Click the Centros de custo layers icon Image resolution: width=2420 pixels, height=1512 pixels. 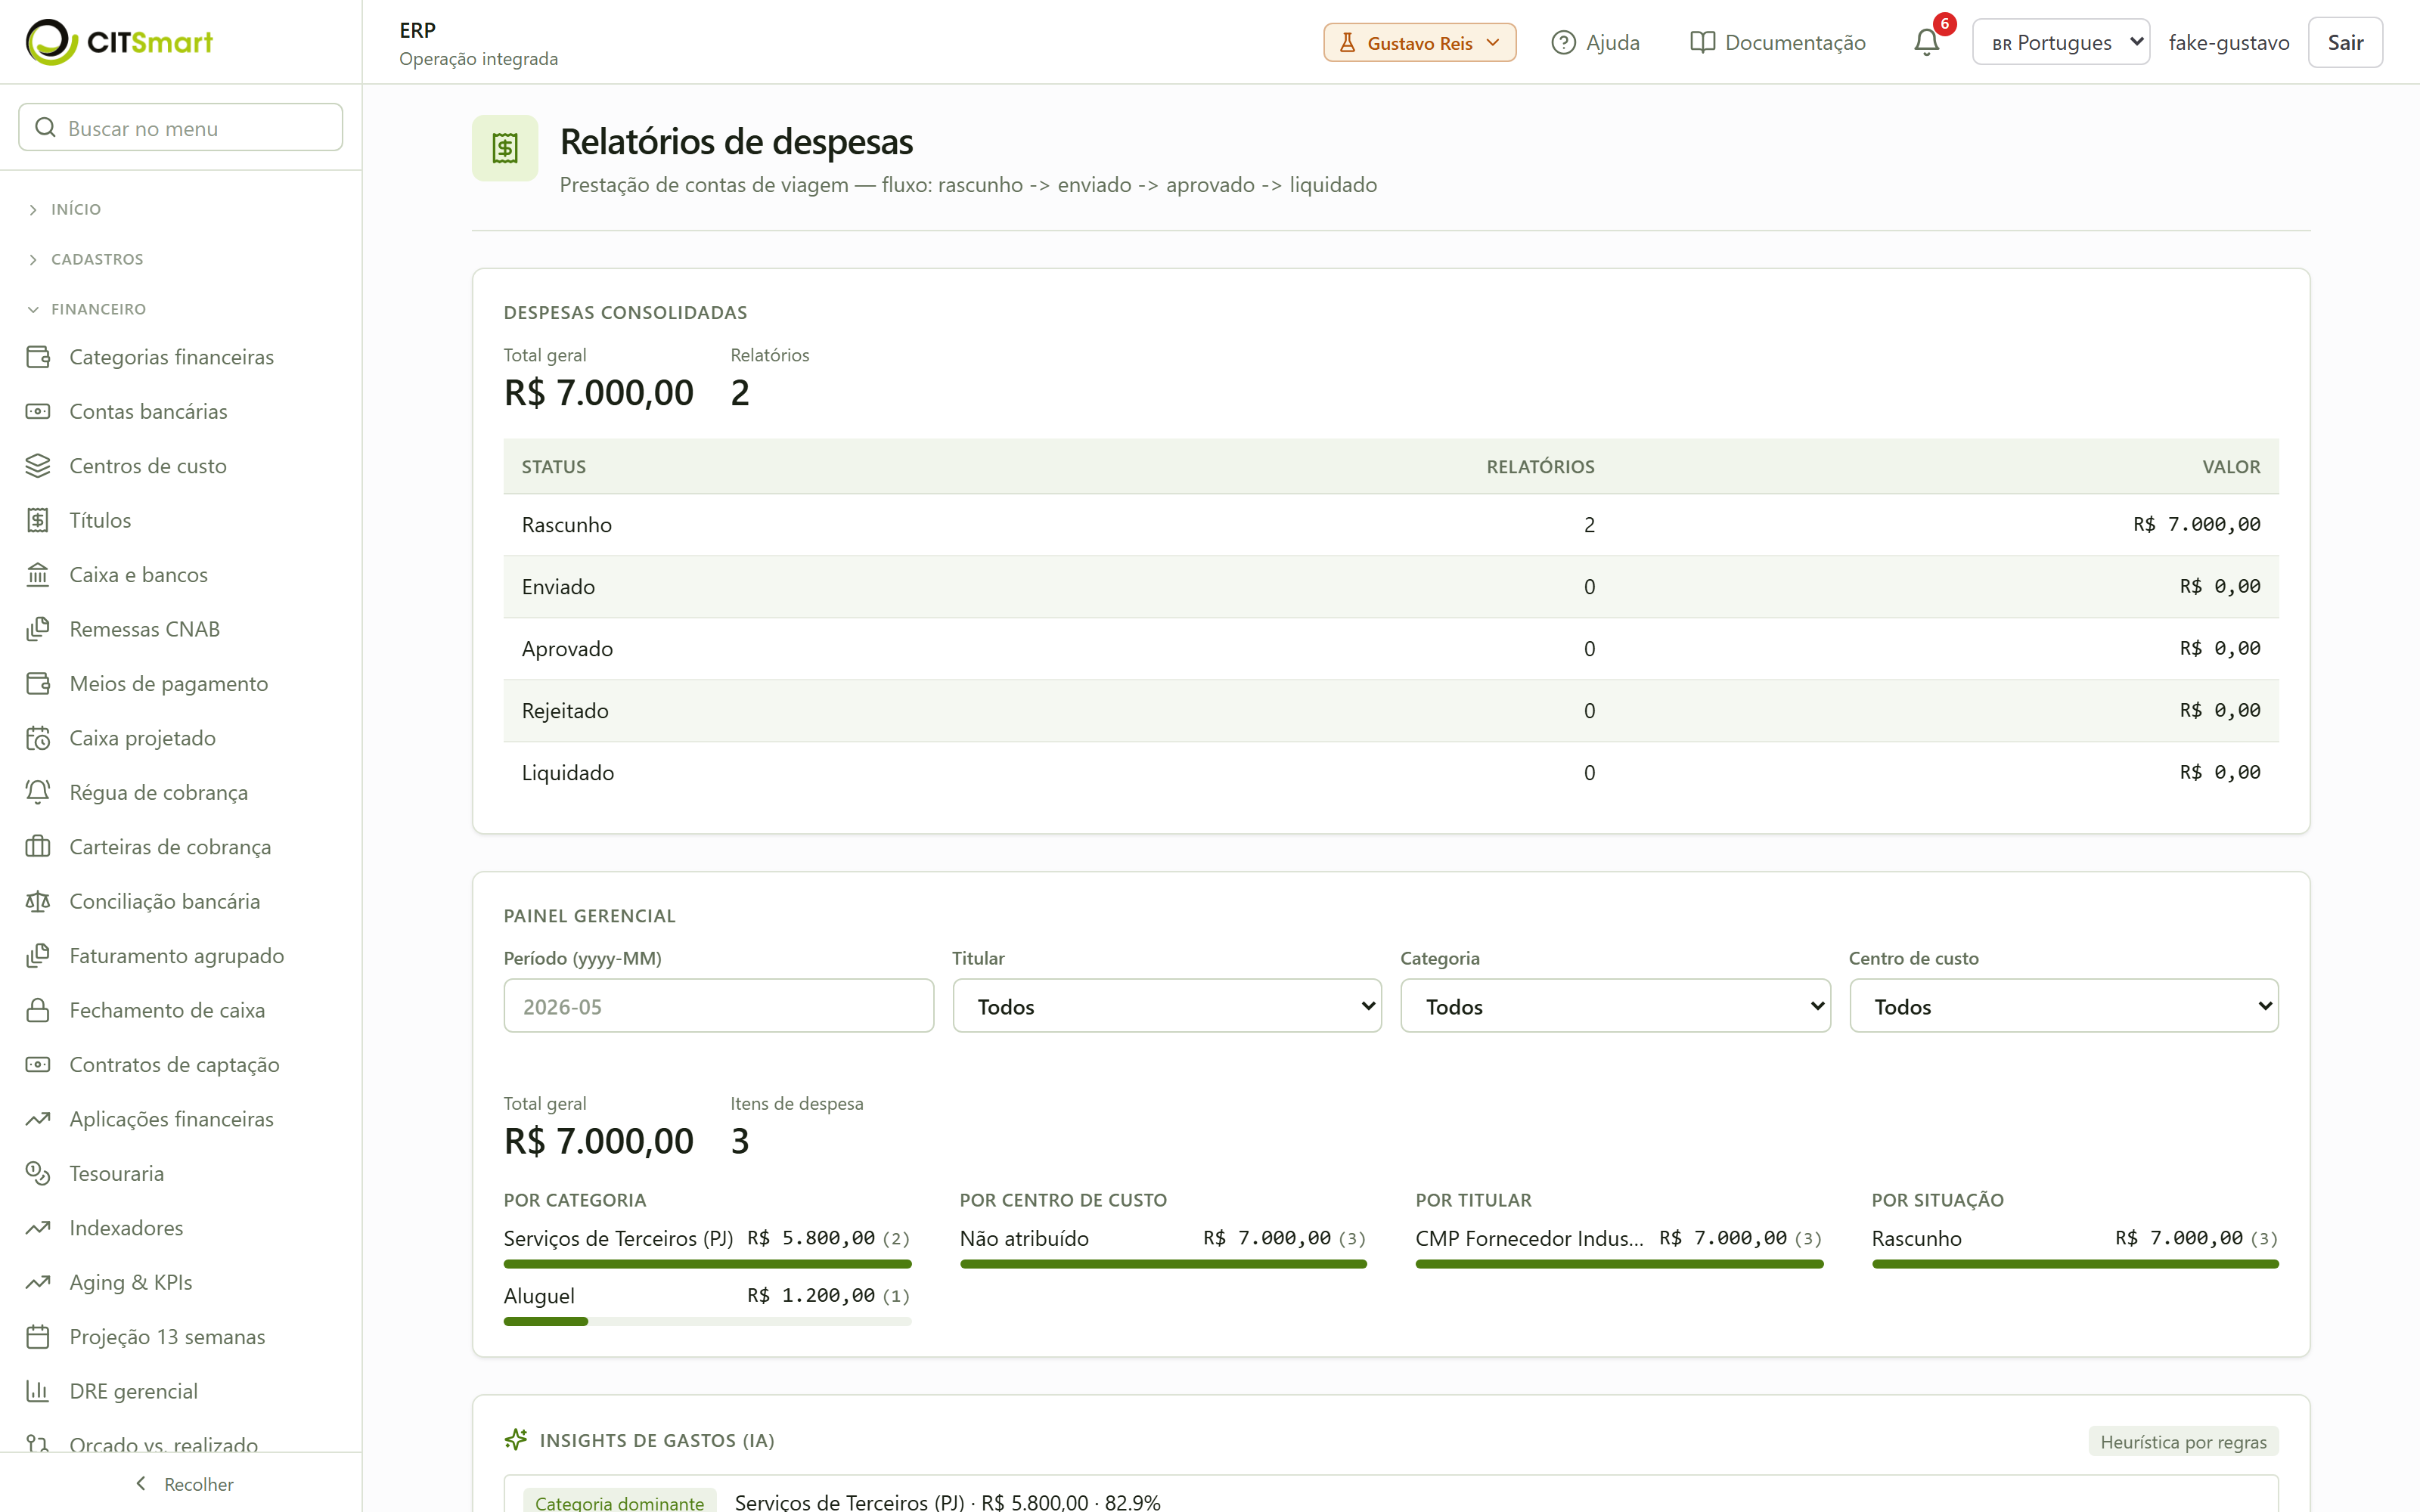click(x=38, y=466)
